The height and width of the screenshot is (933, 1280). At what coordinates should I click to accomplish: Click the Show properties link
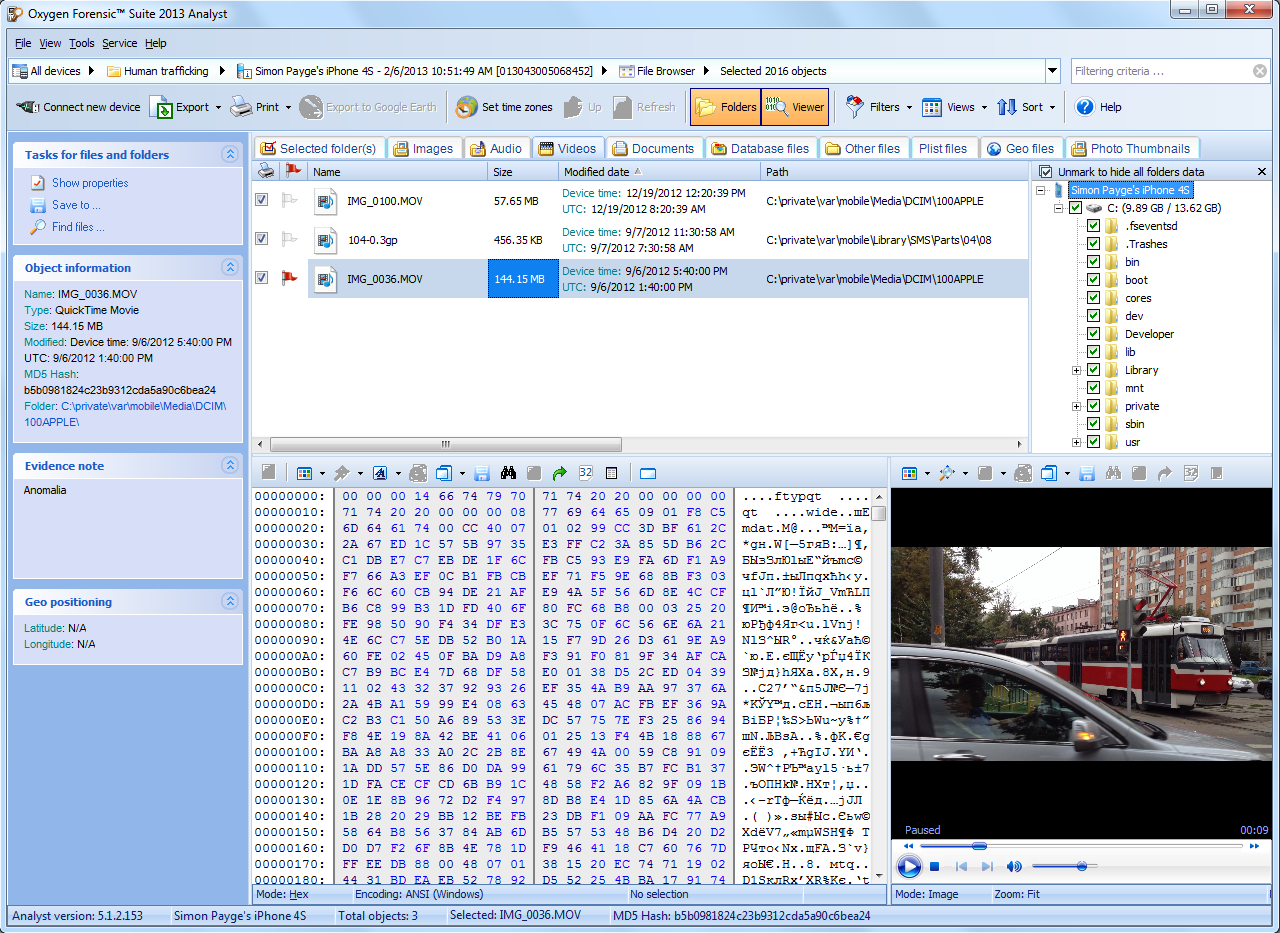pyautogui.click(x=90, y=183)
